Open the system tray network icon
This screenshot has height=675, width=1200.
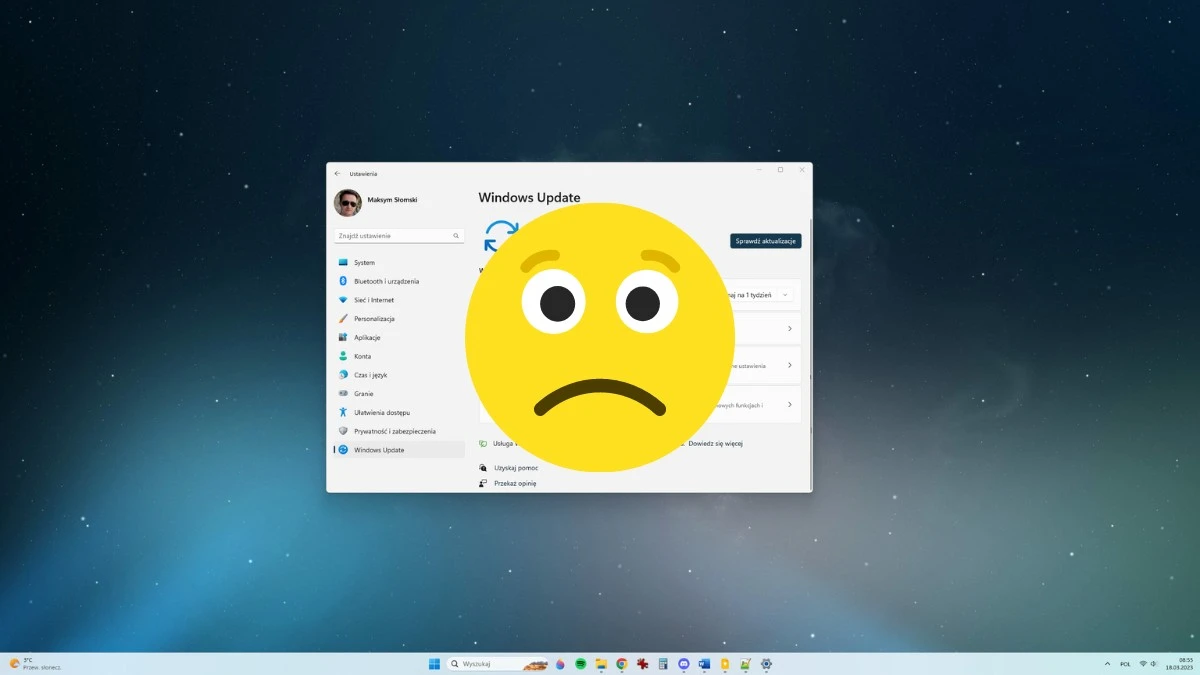1143,663
